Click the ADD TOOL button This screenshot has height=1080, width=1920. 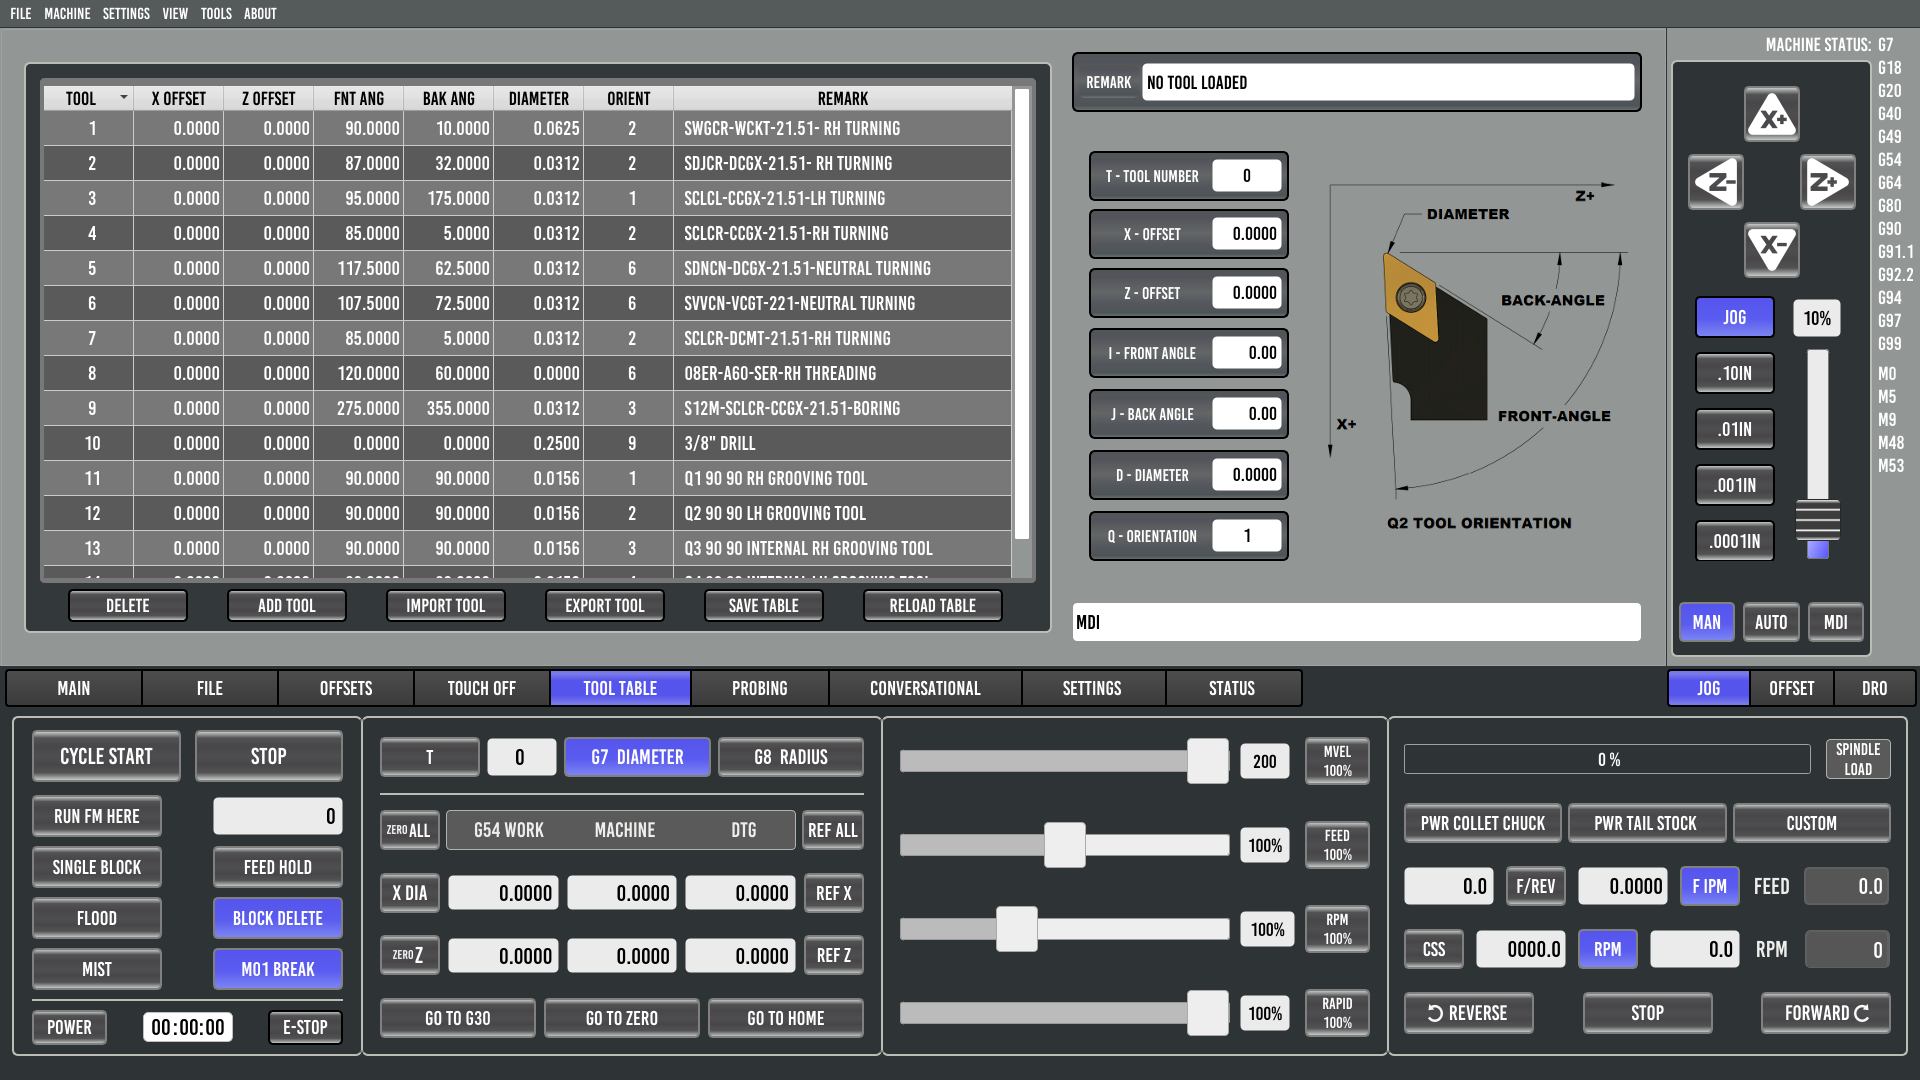point(286,605)
